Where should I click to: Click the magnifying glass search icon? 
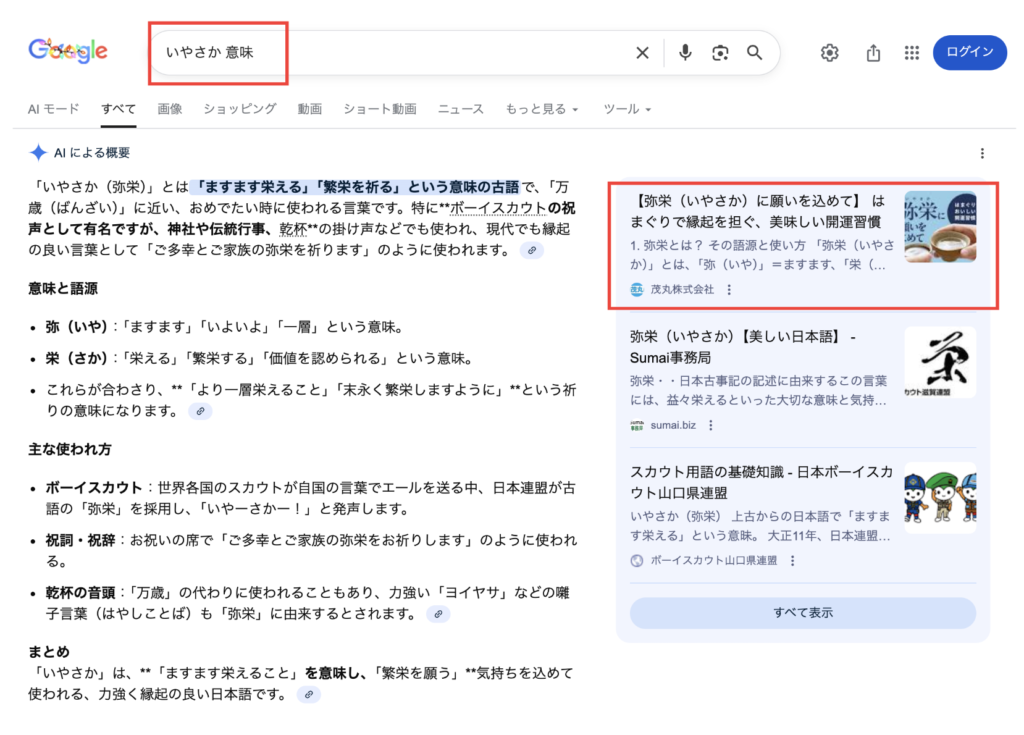[755, 53]
